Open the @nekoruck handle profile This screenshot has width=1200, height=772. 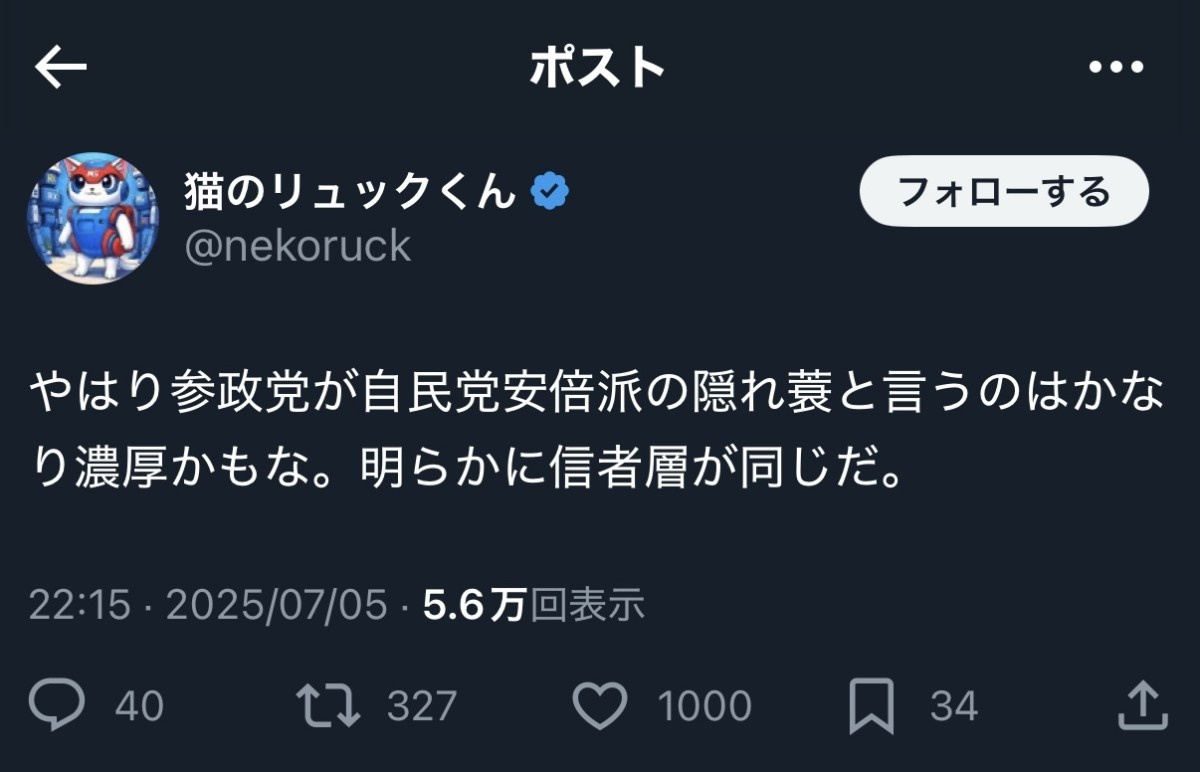pos(297,245)
